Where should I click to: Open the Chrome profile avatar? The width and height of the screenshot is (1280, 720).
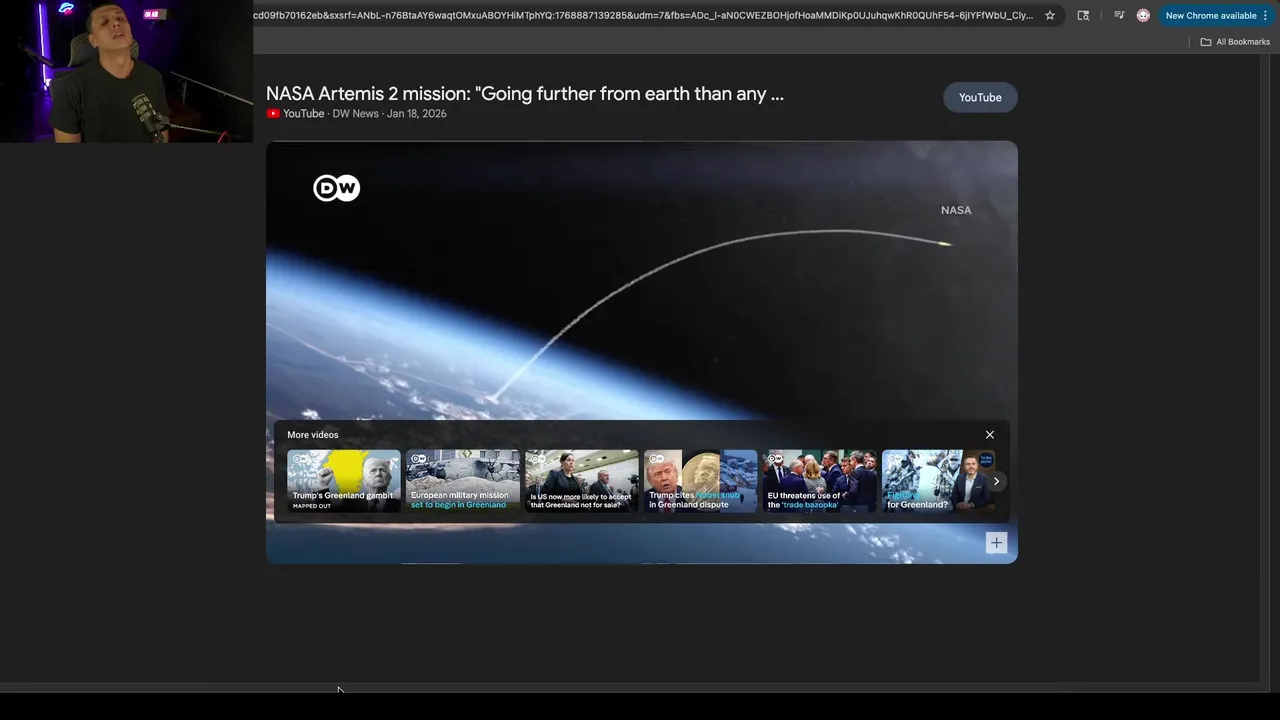click(x=1143, y=15)
